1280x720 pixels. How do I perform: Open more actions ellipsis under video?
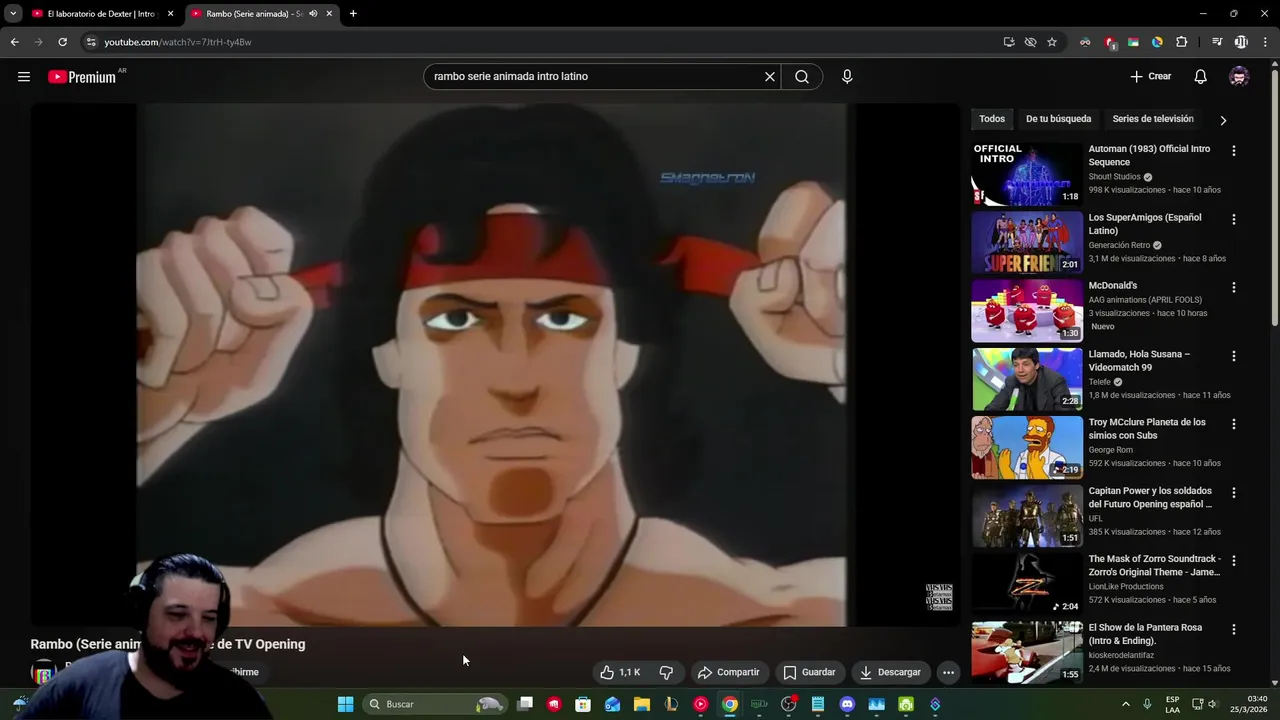click(x=948, y=672)
